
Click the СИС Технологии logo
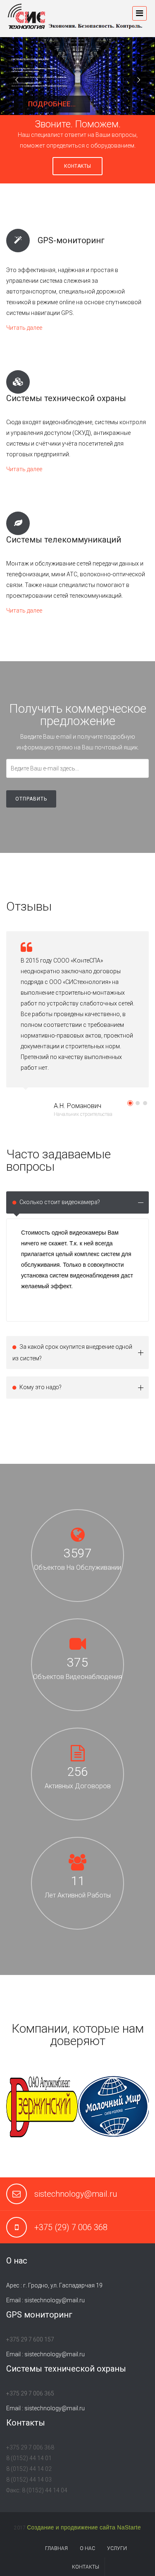click(x=27, y=18)
